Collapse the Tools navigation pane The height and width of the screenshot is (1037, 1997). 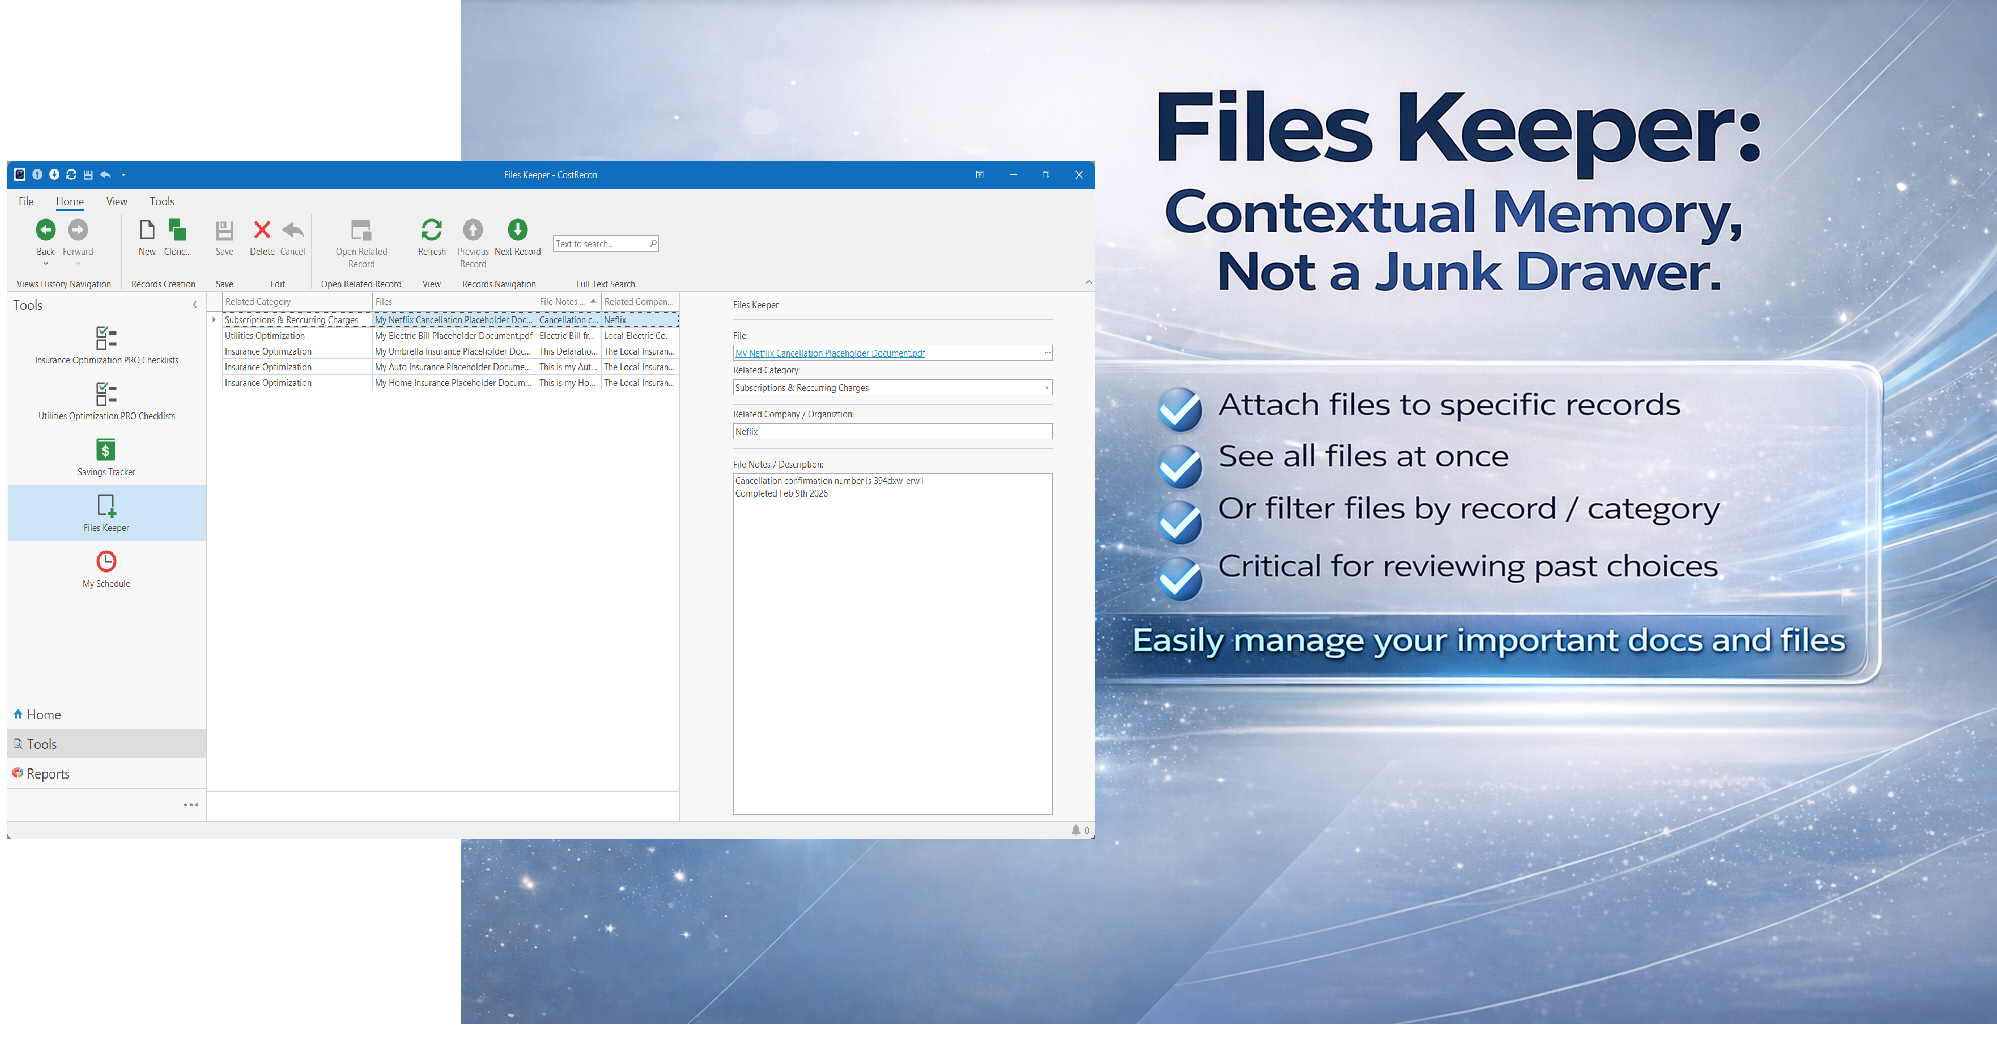point(195,305)
